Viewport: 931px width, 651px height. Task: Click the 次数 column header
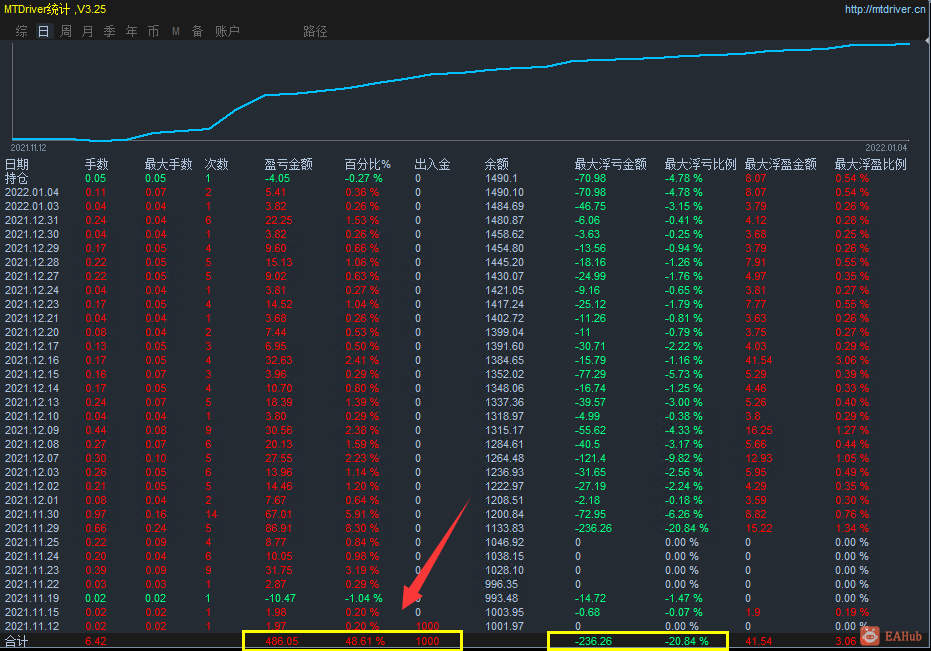(x=217, y=165)
